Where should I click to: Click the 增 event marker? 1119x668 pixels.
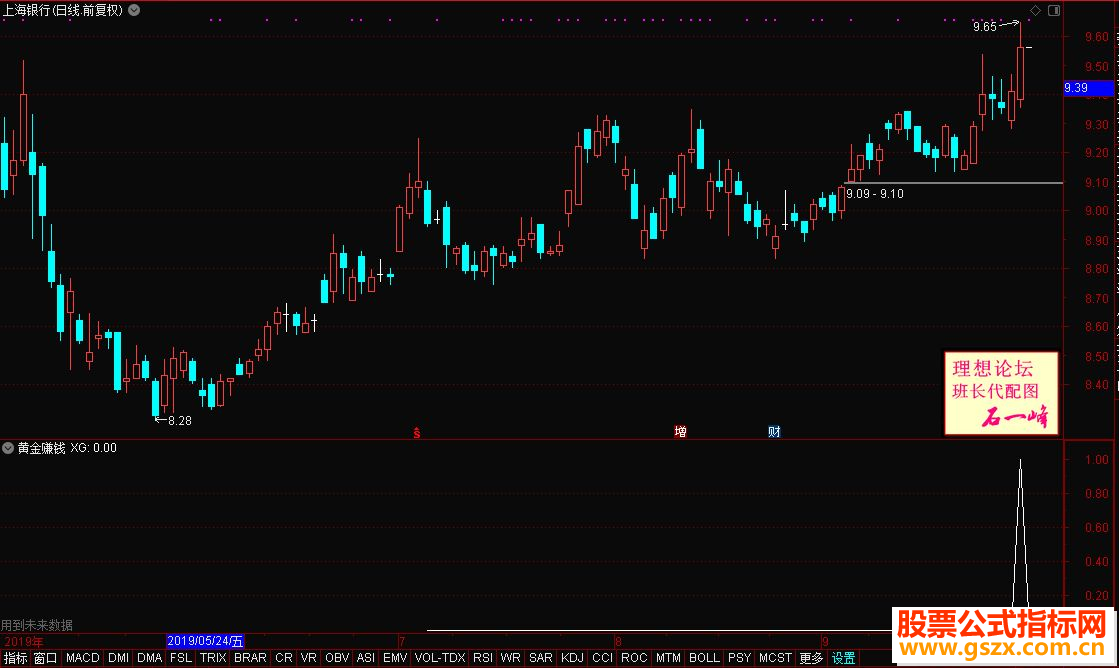point(680,431)
